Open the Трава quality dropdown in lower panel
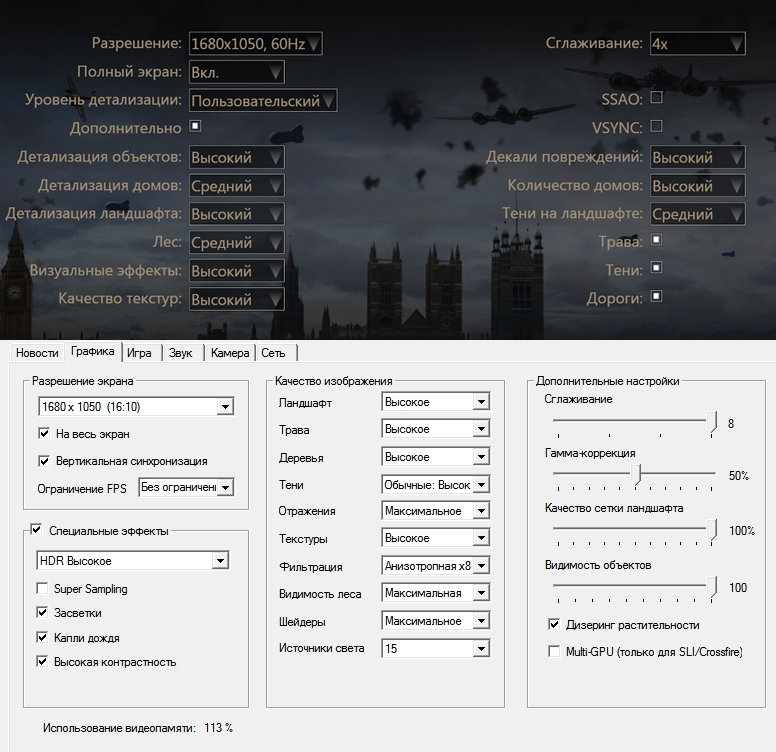The height and width of the screenshot is (752, 776). coord(436,429)
